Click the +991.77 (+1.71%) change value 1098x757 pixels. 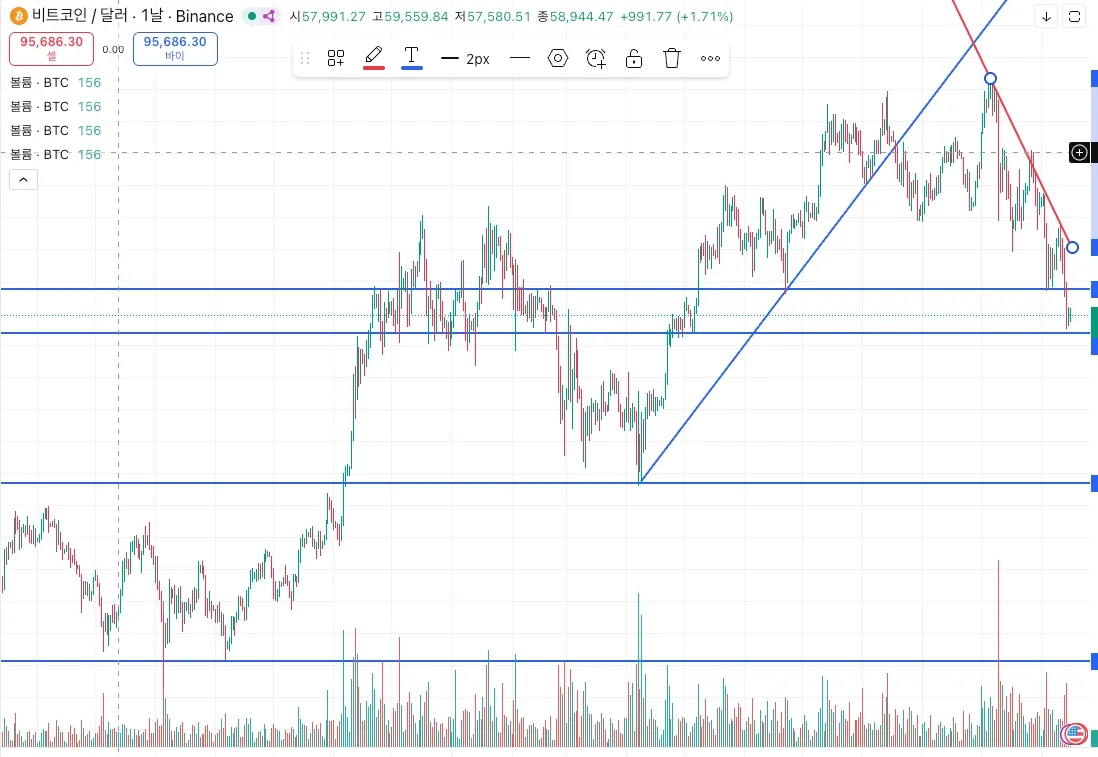tap(676, 16)
